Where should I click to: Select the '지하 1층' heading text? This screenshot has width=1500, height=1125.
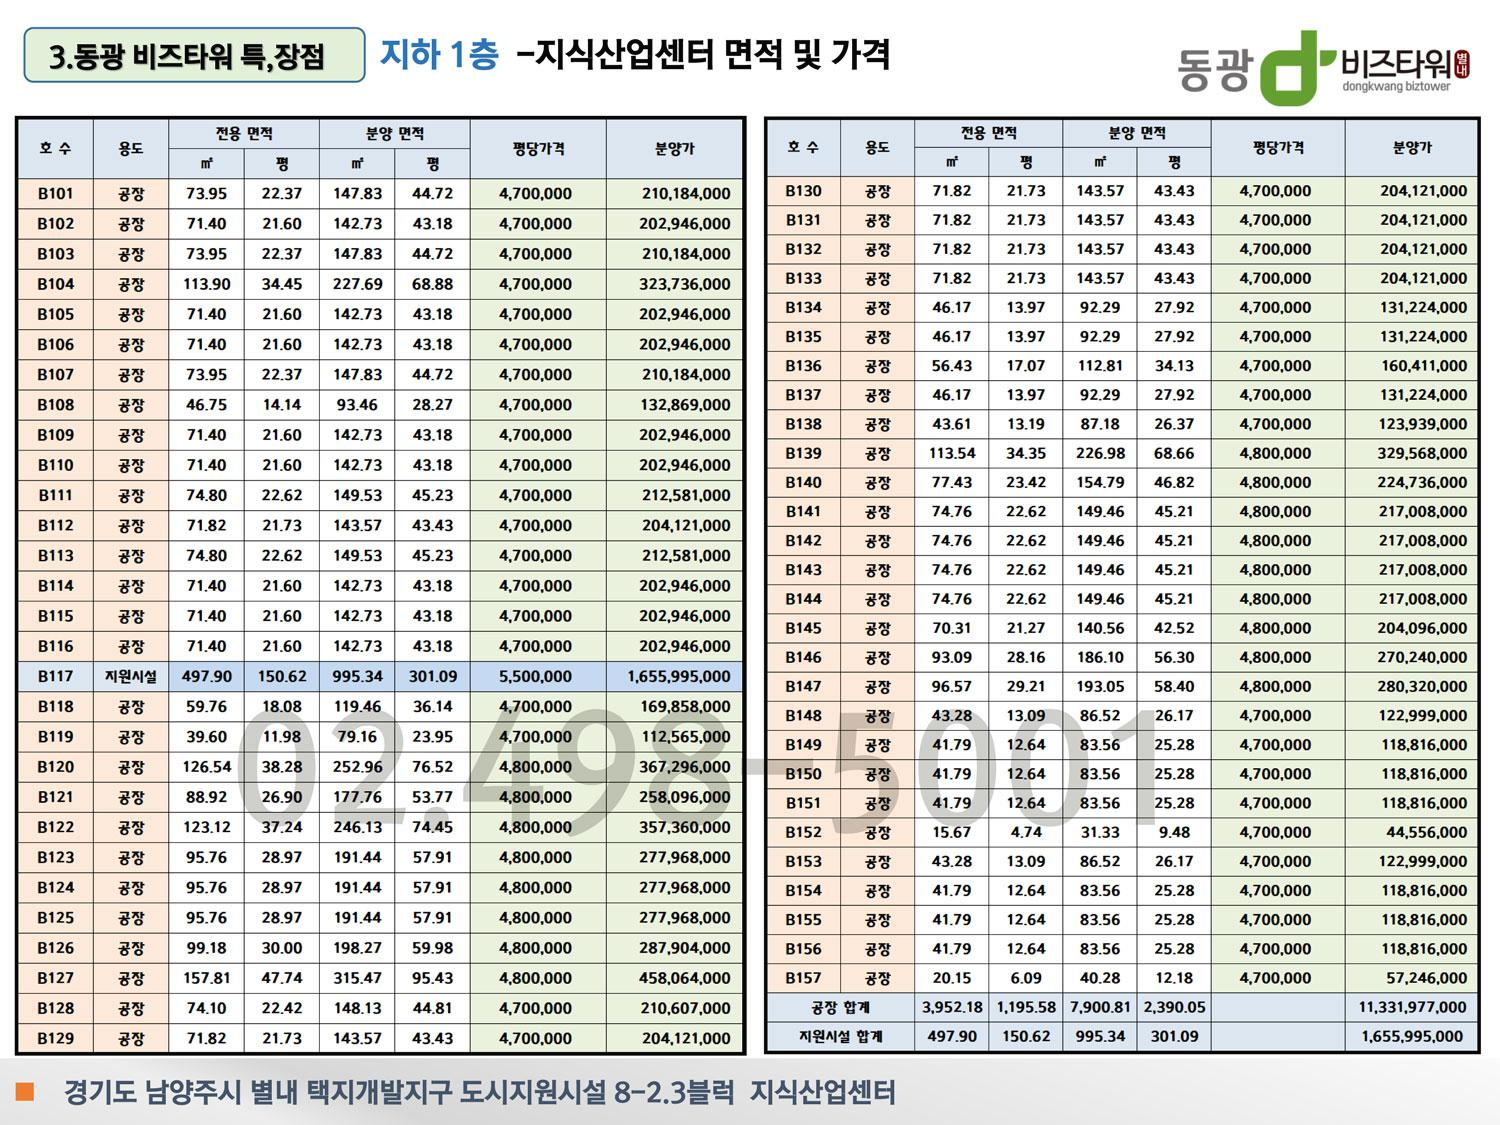pos(439,53)
